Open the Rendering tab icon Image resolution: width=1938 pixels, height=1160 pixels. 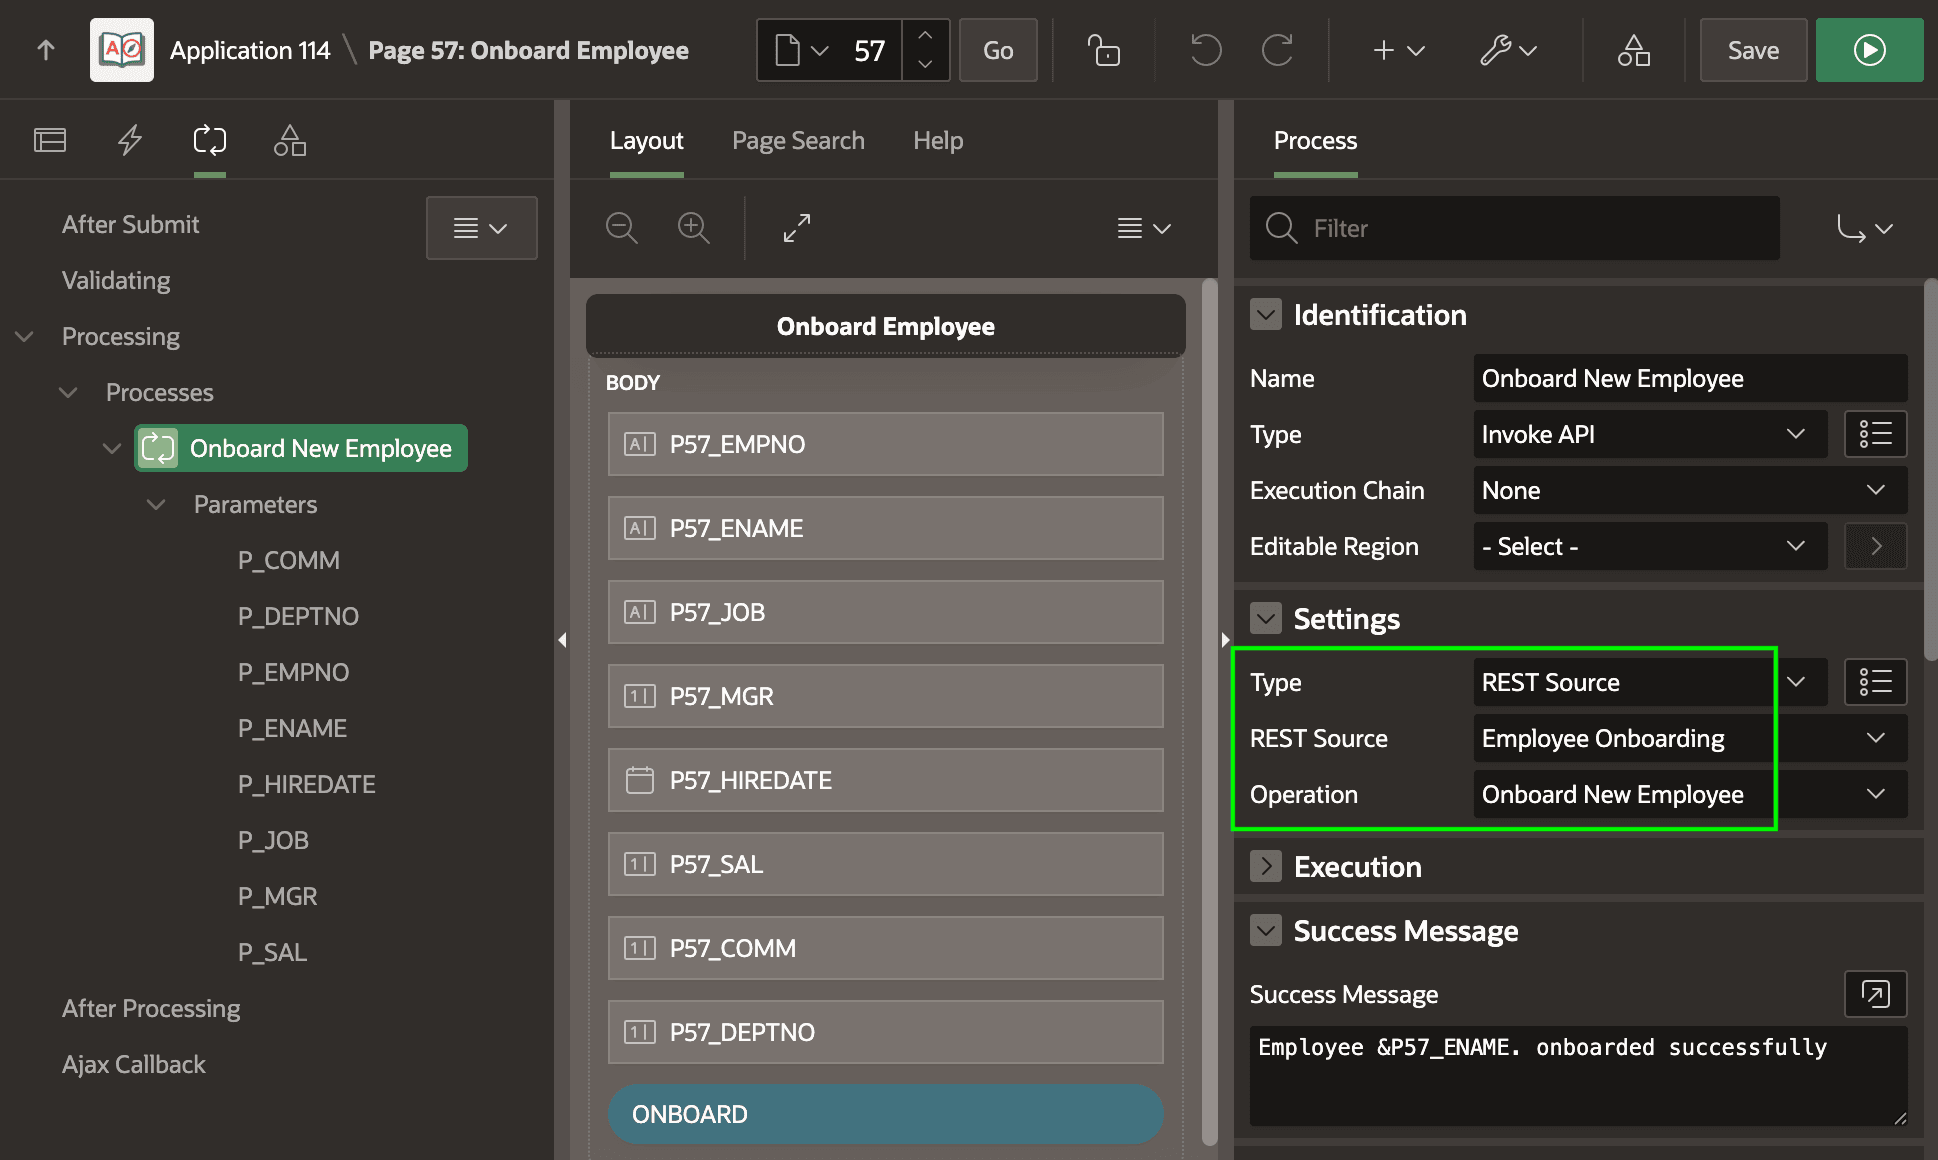click(50, 140)
